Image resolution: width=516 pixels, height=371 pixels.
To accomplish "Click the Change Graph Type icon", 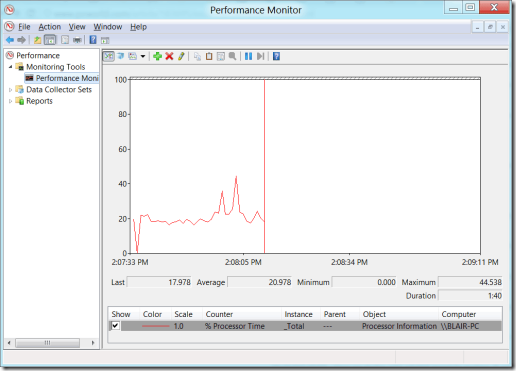I will coord(133,56).
